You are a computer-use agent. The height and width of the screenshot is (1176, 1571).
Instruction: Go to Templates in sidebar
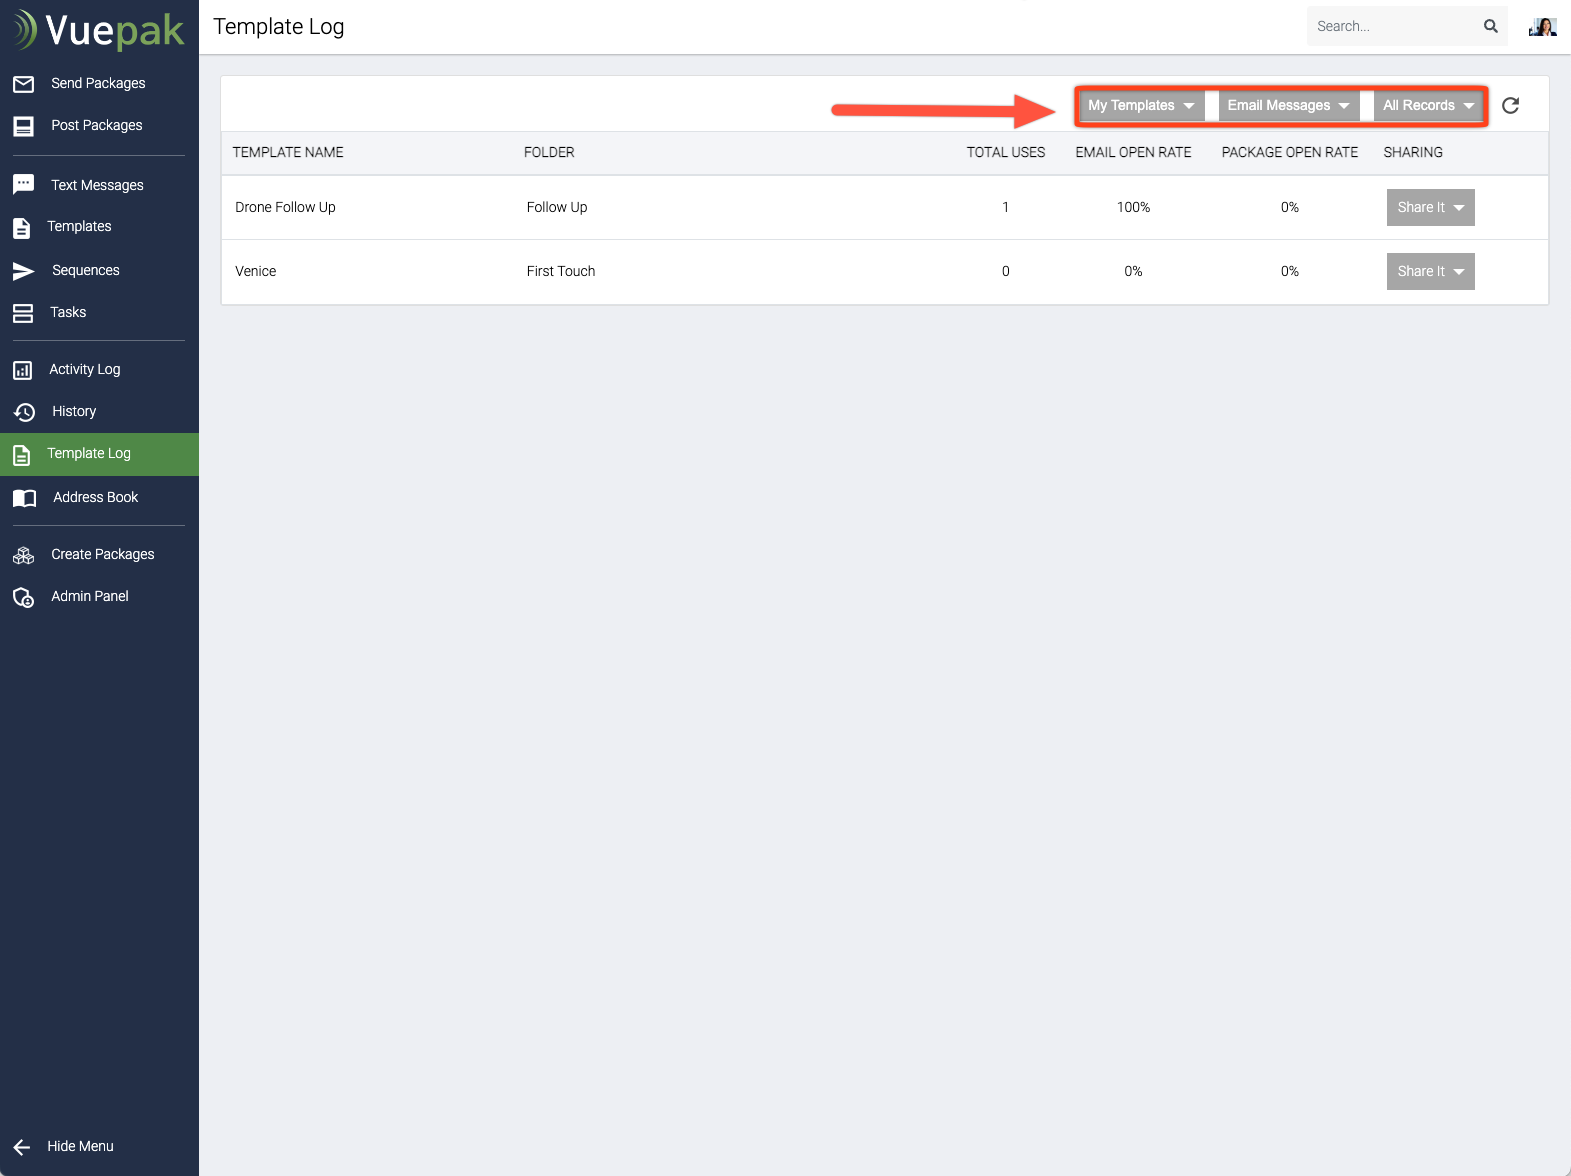click(x=79, y=227)
